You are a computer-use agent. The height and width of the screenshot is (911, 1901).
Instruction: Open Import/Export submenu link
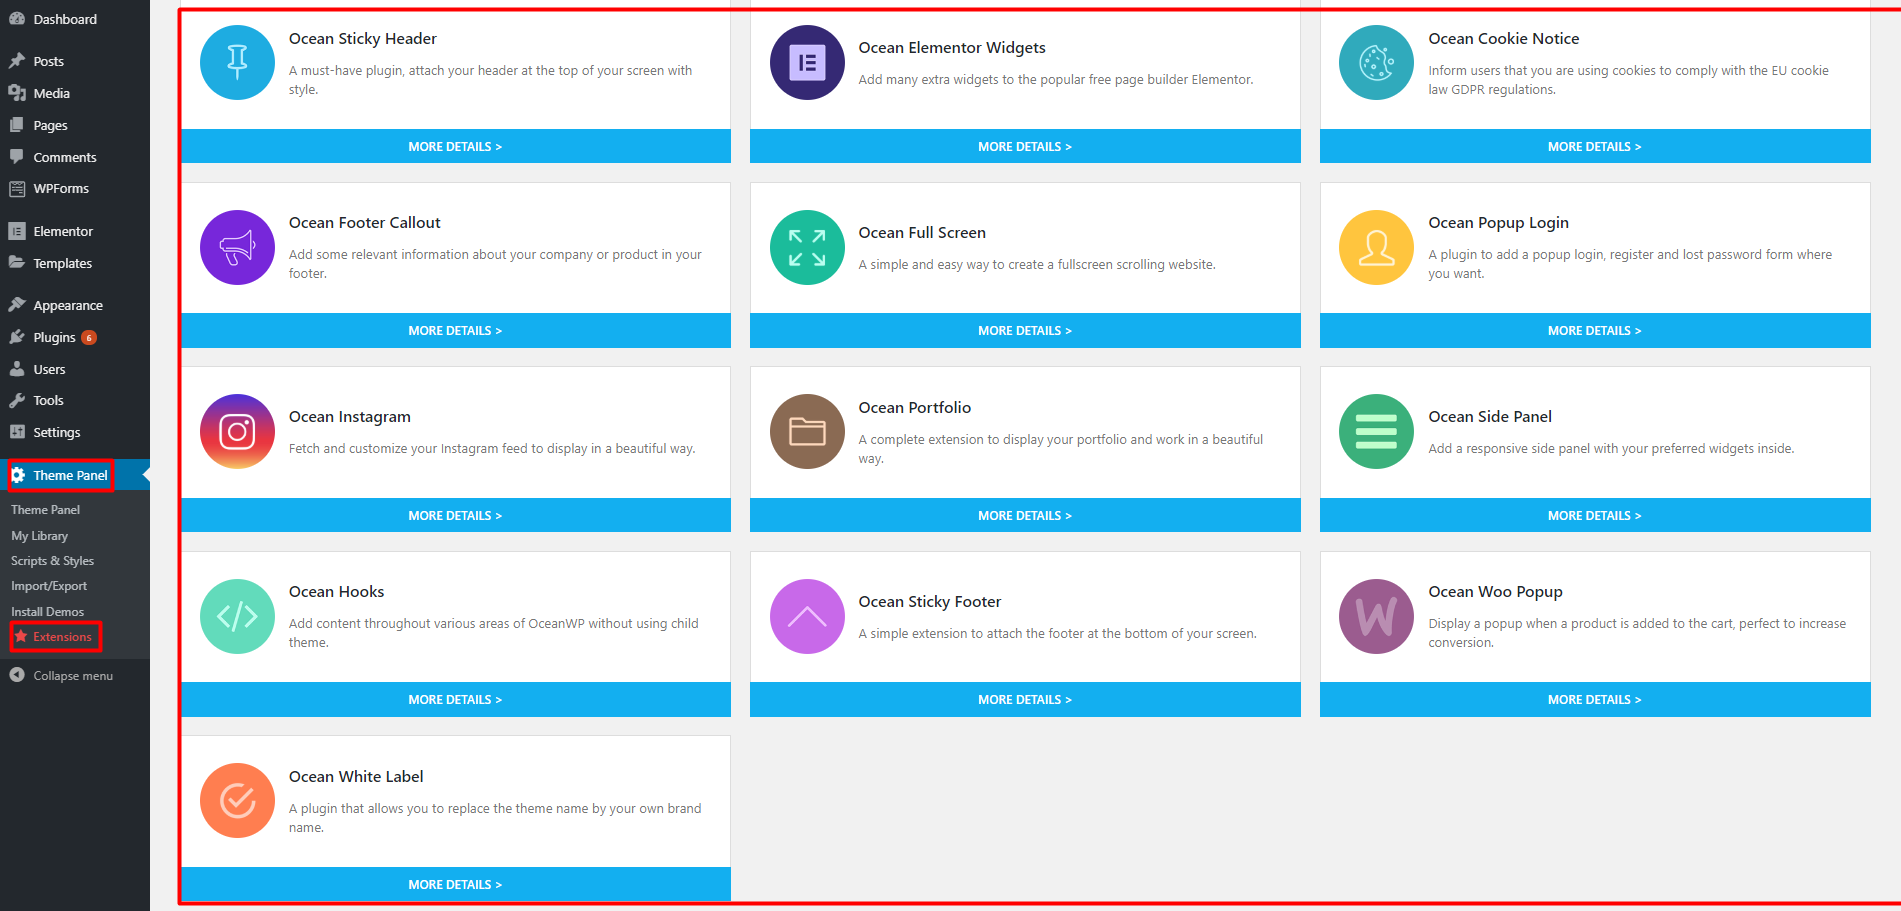pos(49,586)
